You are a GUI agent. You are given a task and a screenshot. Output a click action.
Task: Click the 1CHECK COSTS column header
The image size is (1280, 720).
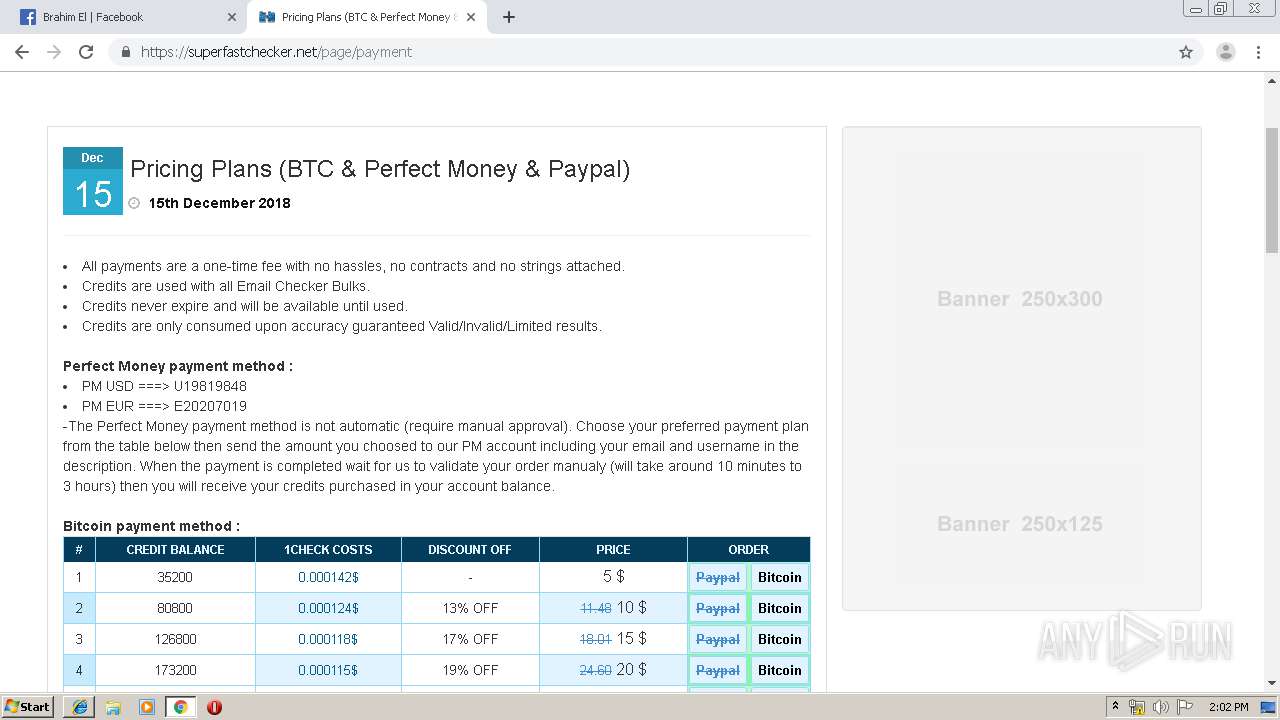pos(328,549)
